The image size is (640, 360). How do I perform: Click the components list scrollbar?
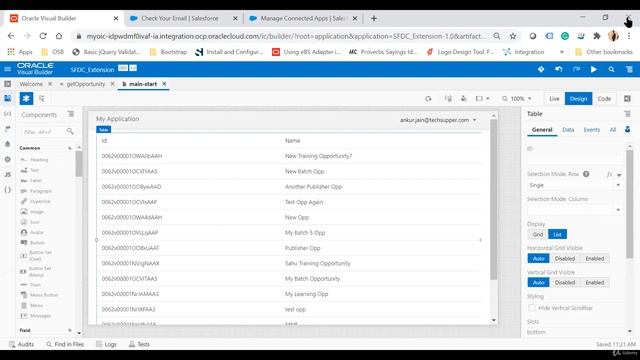[x=79, y=164]
